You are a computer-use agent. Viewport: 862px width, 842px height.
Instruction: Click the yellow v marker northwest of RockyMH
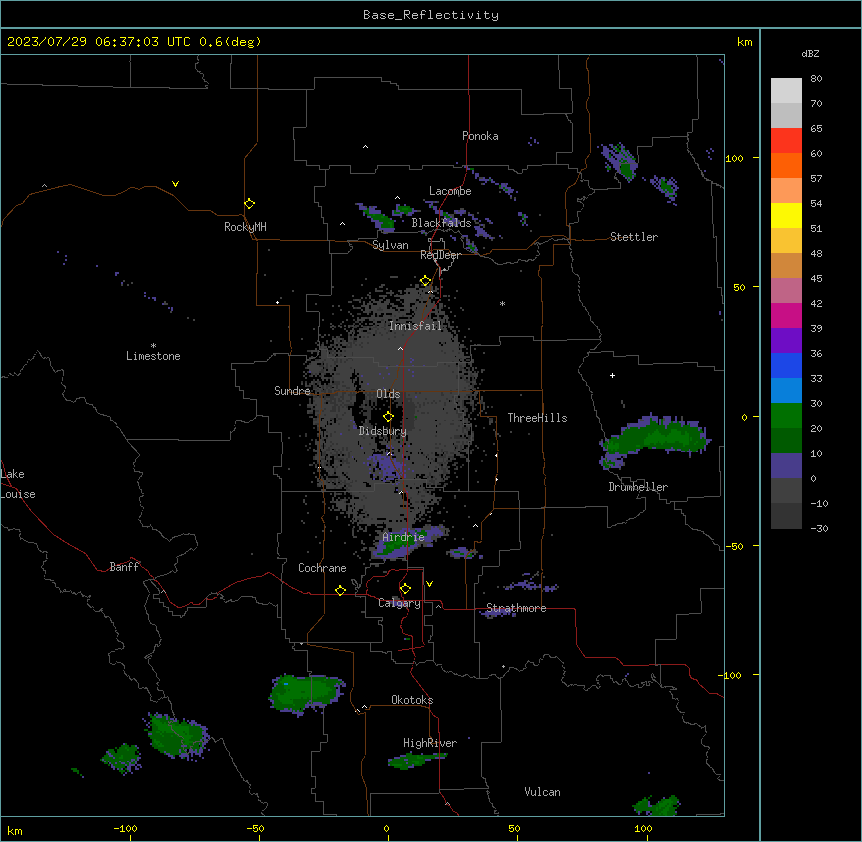175,184
